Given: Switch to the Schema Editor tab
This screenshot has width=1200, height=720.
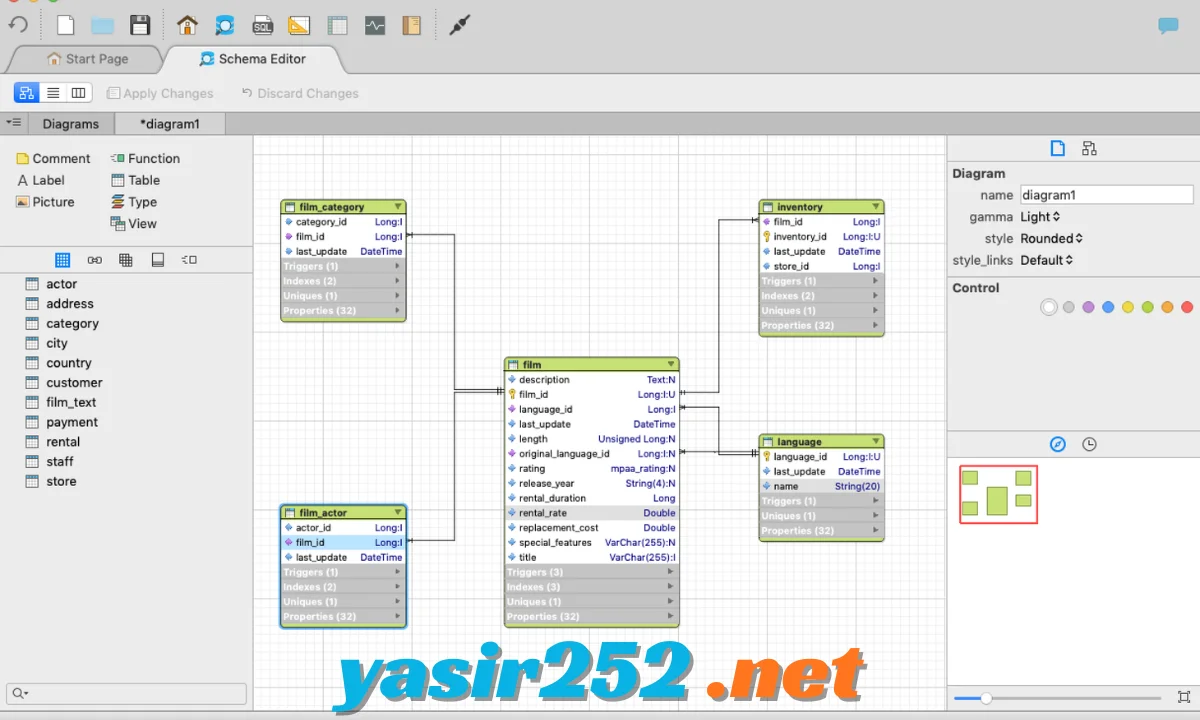Looking at the screenshot, I should (253, 59).
